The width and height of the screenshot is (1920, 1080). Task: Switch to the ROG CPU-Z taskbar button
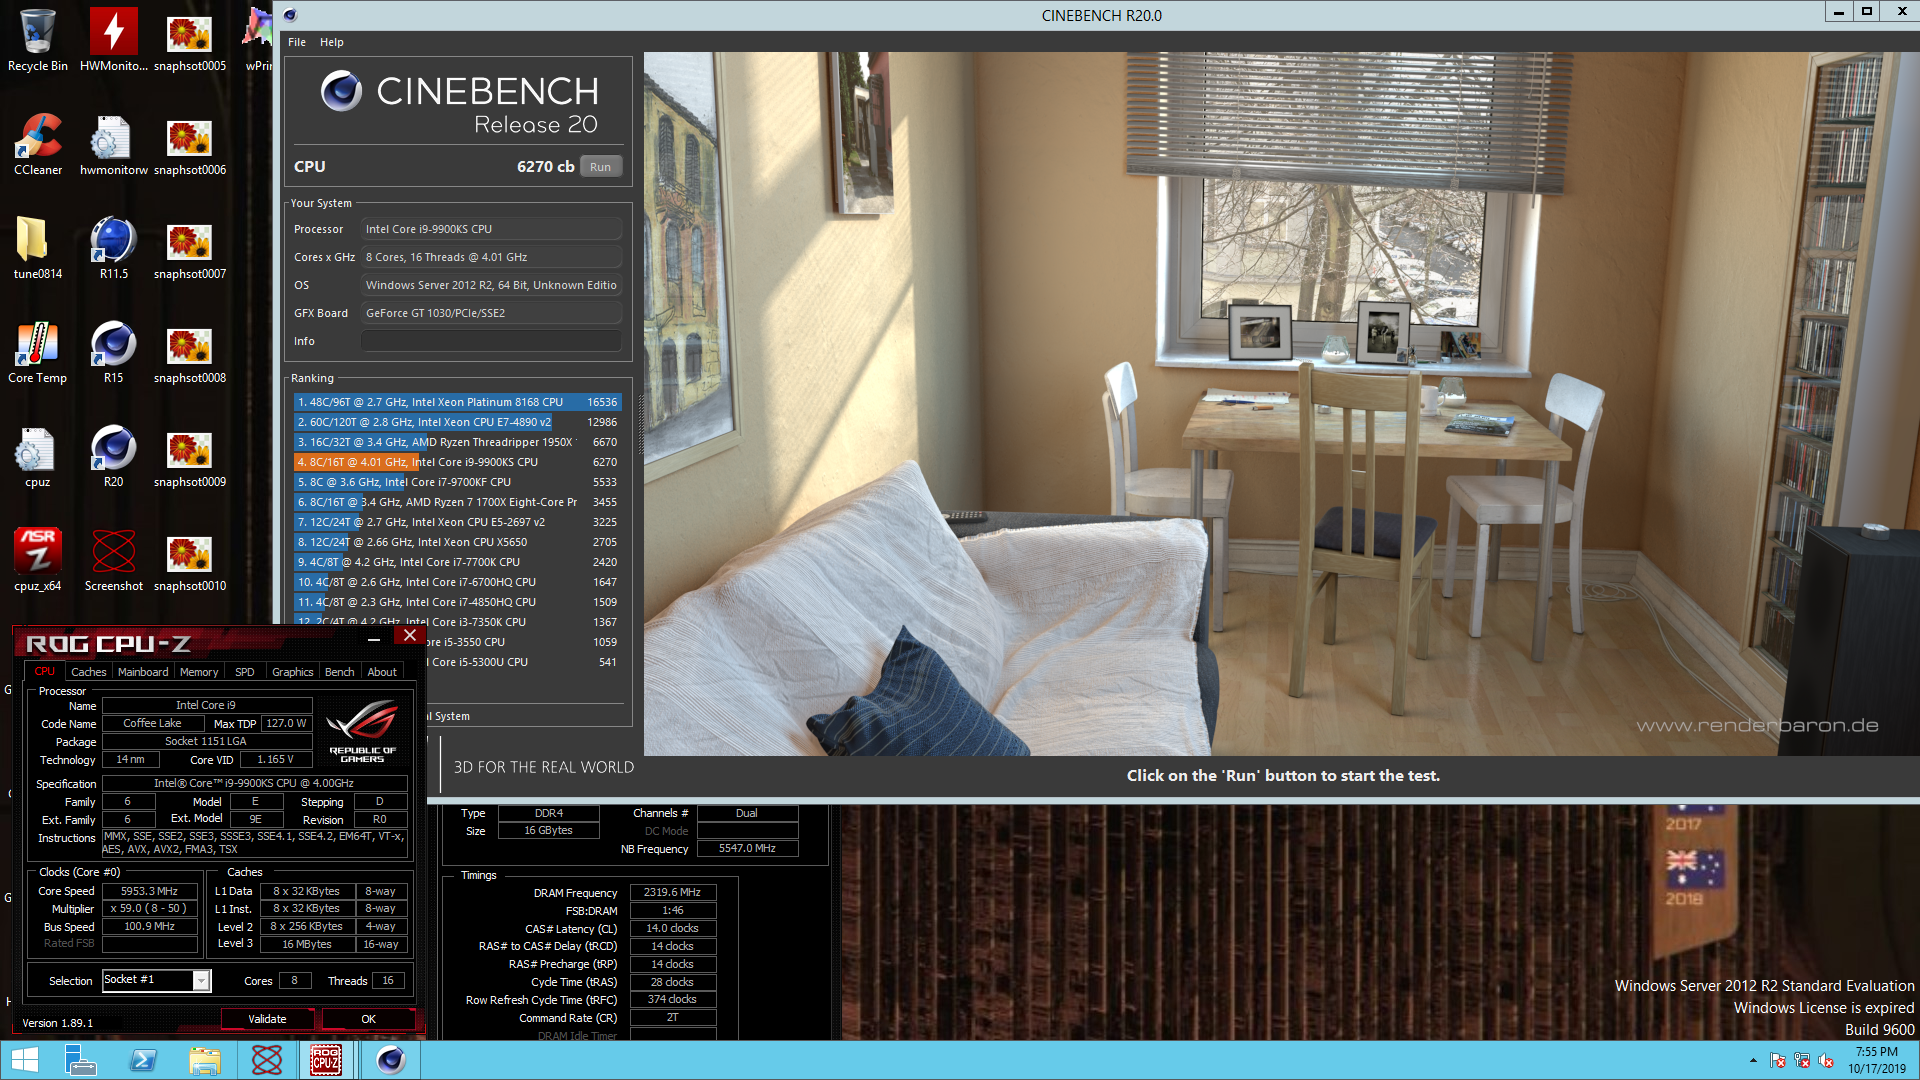pyautogui.click(x=326, y=1060)
